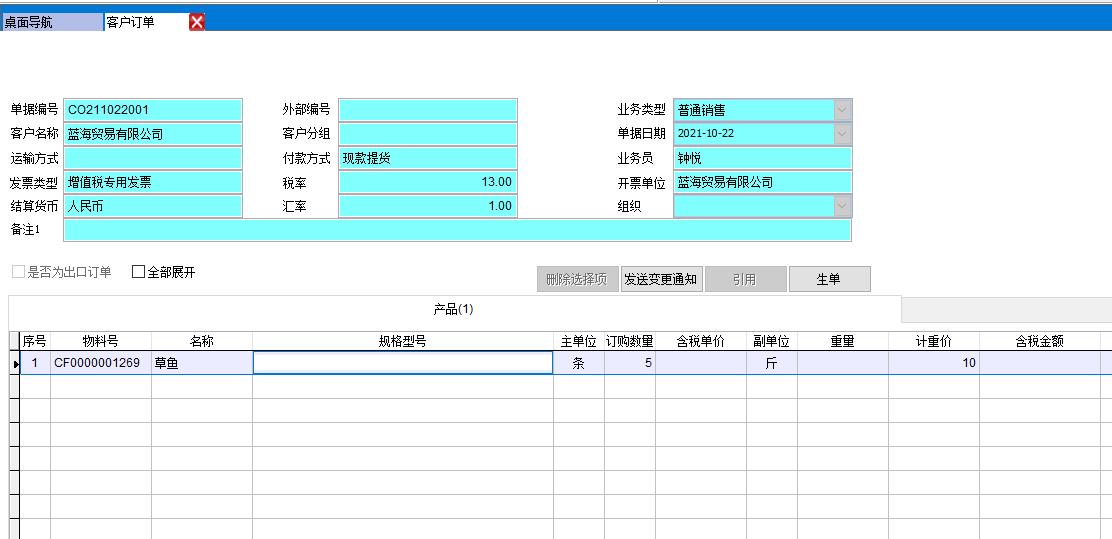Check the 是否为出口订单 checkbox
The image size is (1112, 539).
(x=19, y=273)
